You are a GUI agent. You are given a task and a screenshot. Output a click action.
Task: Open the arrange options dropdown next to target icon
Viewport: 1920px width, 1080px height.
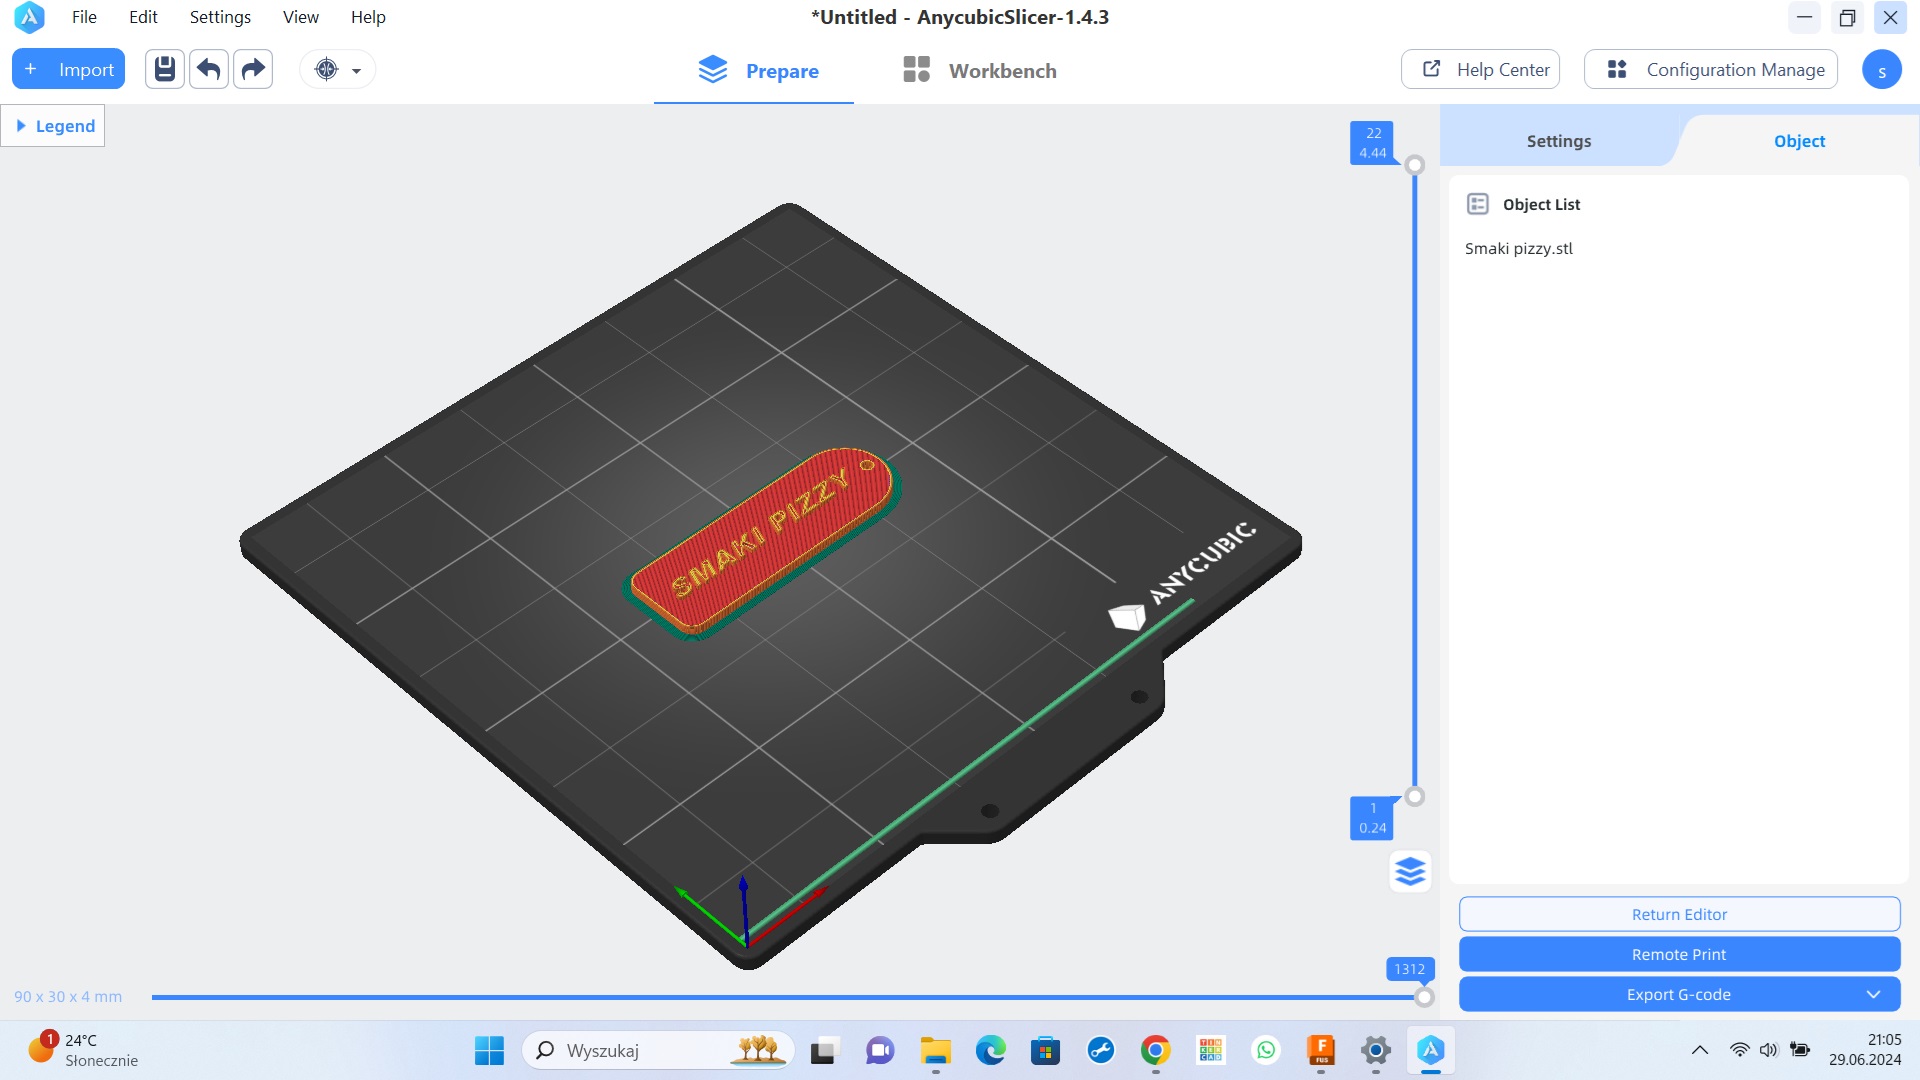[x=355, y=69]
